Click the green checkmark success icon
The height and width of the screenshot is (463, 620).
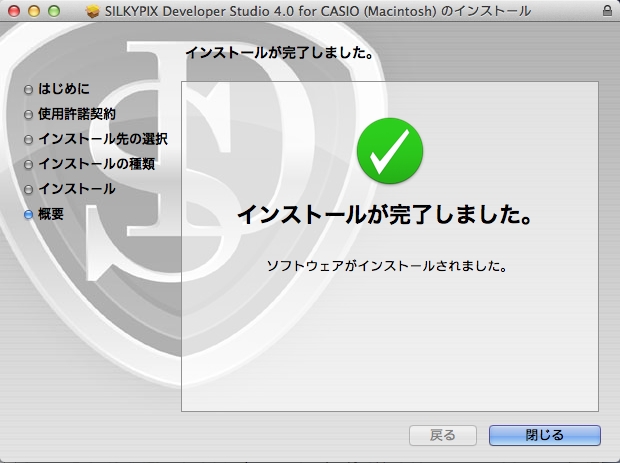390,151
